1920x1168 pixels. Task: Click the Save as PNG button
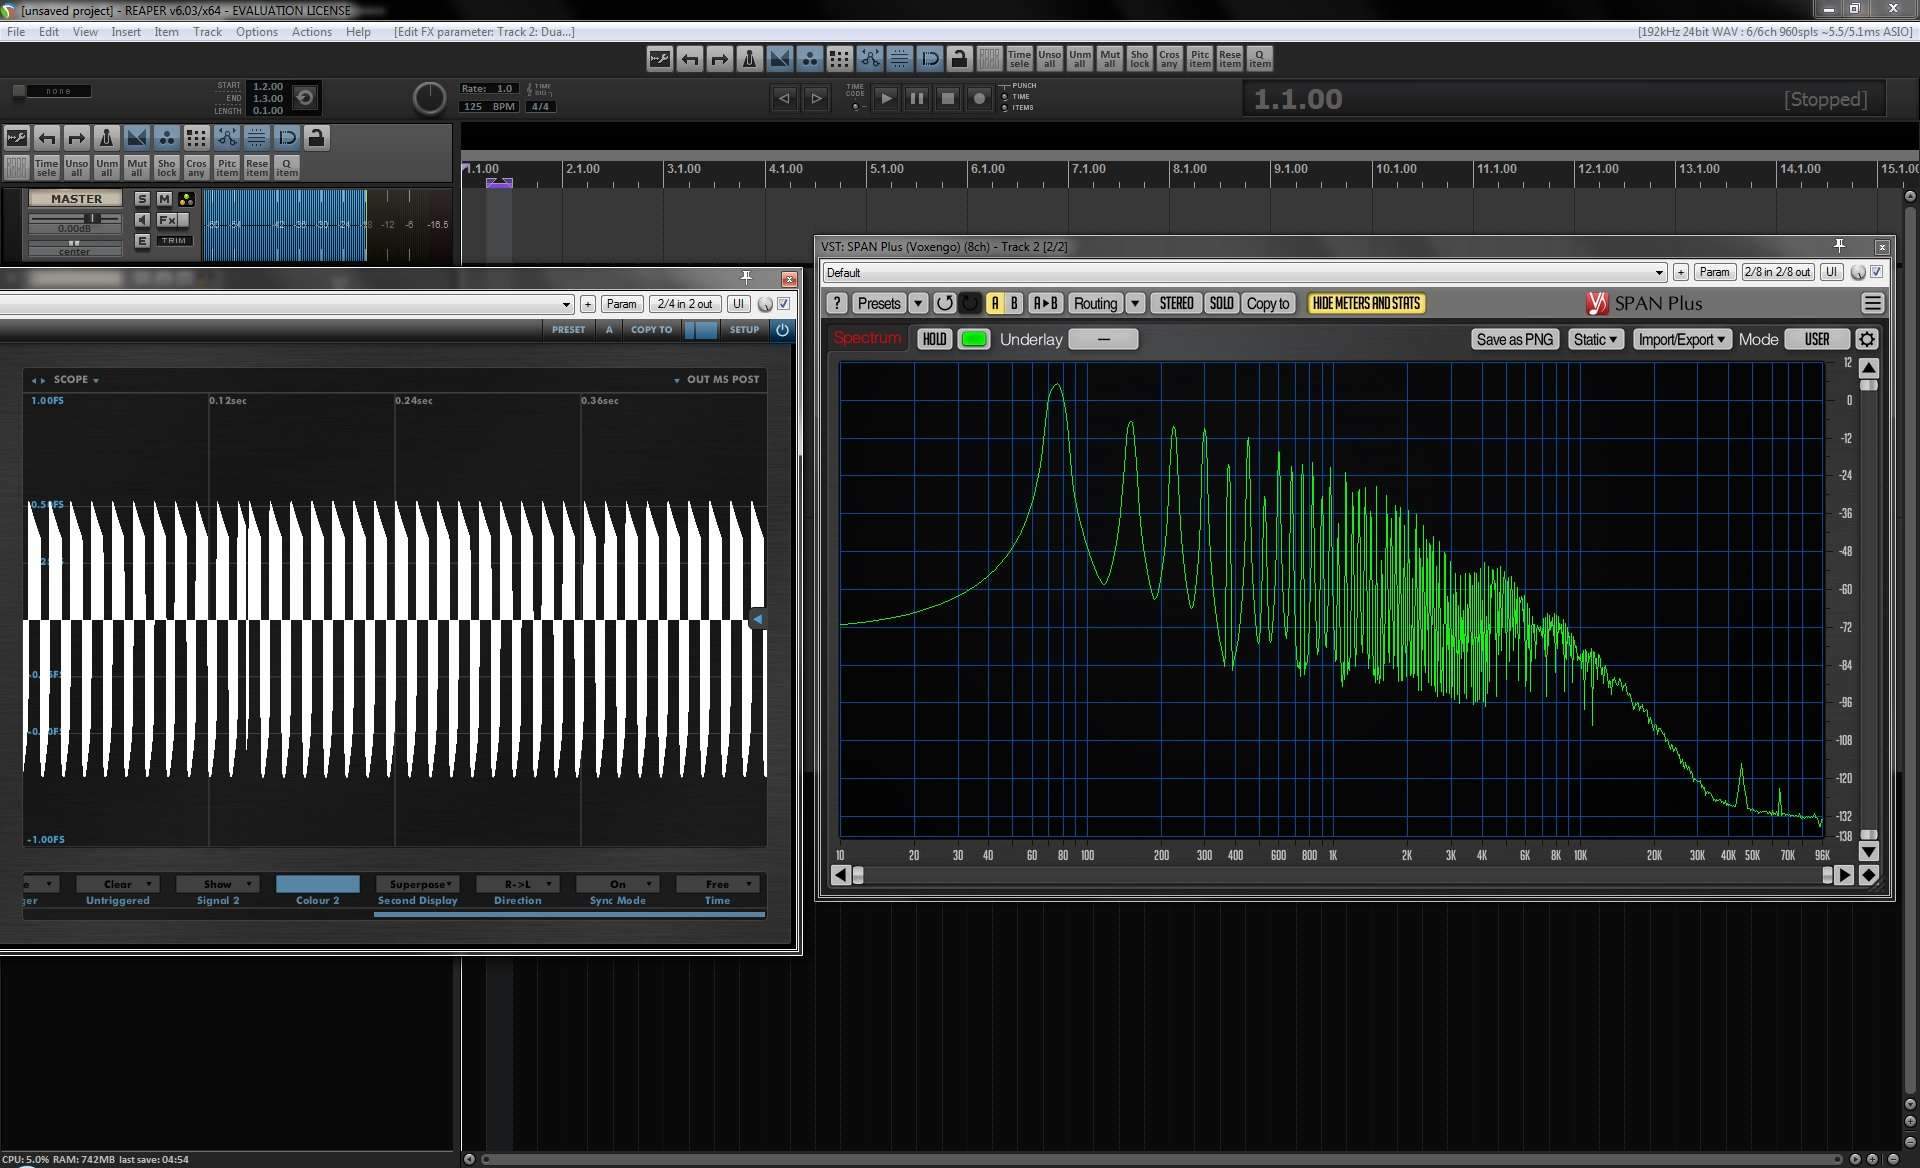(x=1514, y=339)
